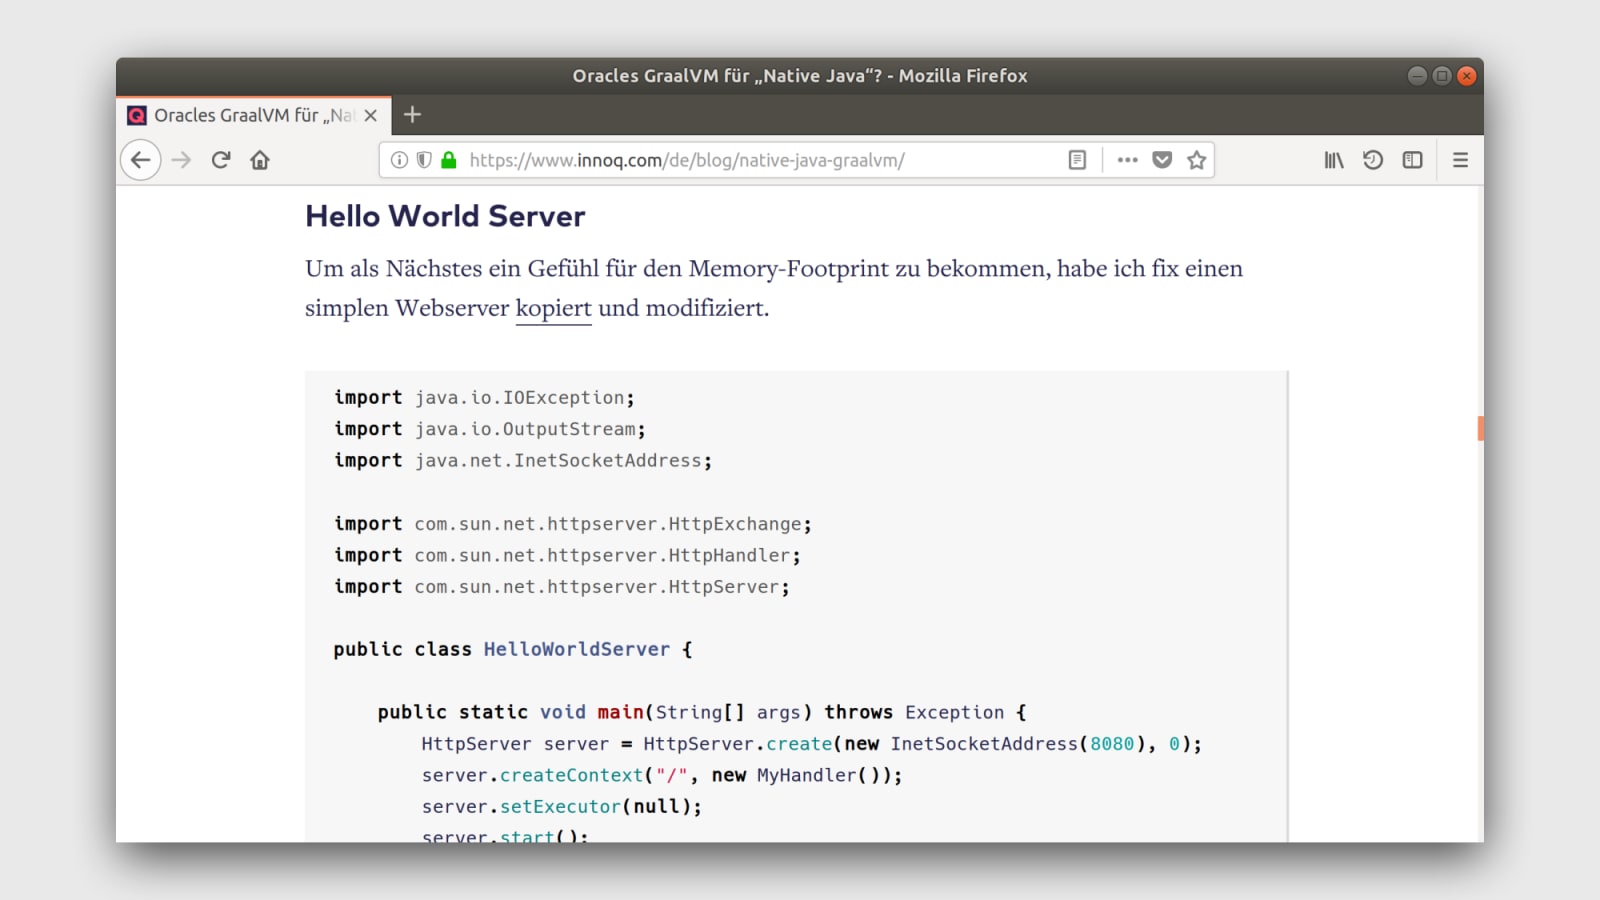Click the innoq favicon on the tab

click(137, 115)
